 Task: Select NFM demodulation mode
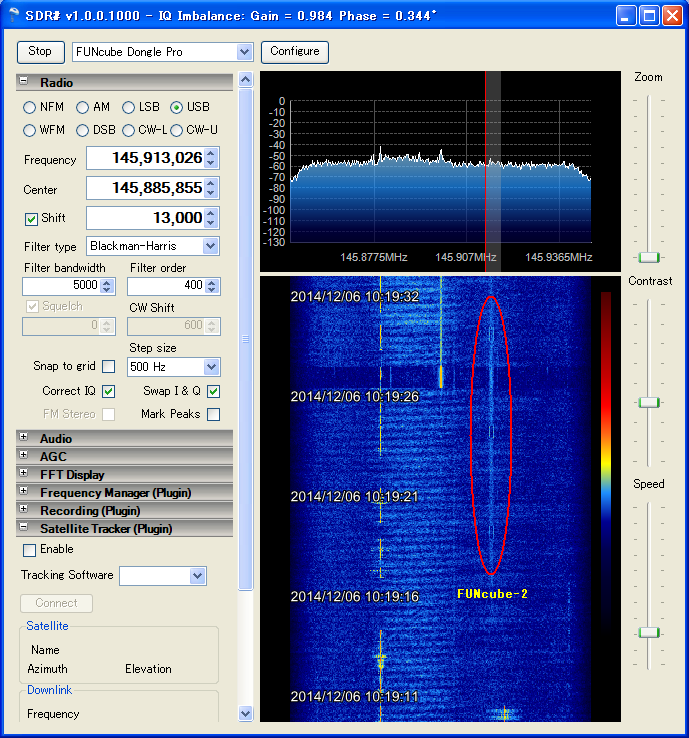(29, 108)
